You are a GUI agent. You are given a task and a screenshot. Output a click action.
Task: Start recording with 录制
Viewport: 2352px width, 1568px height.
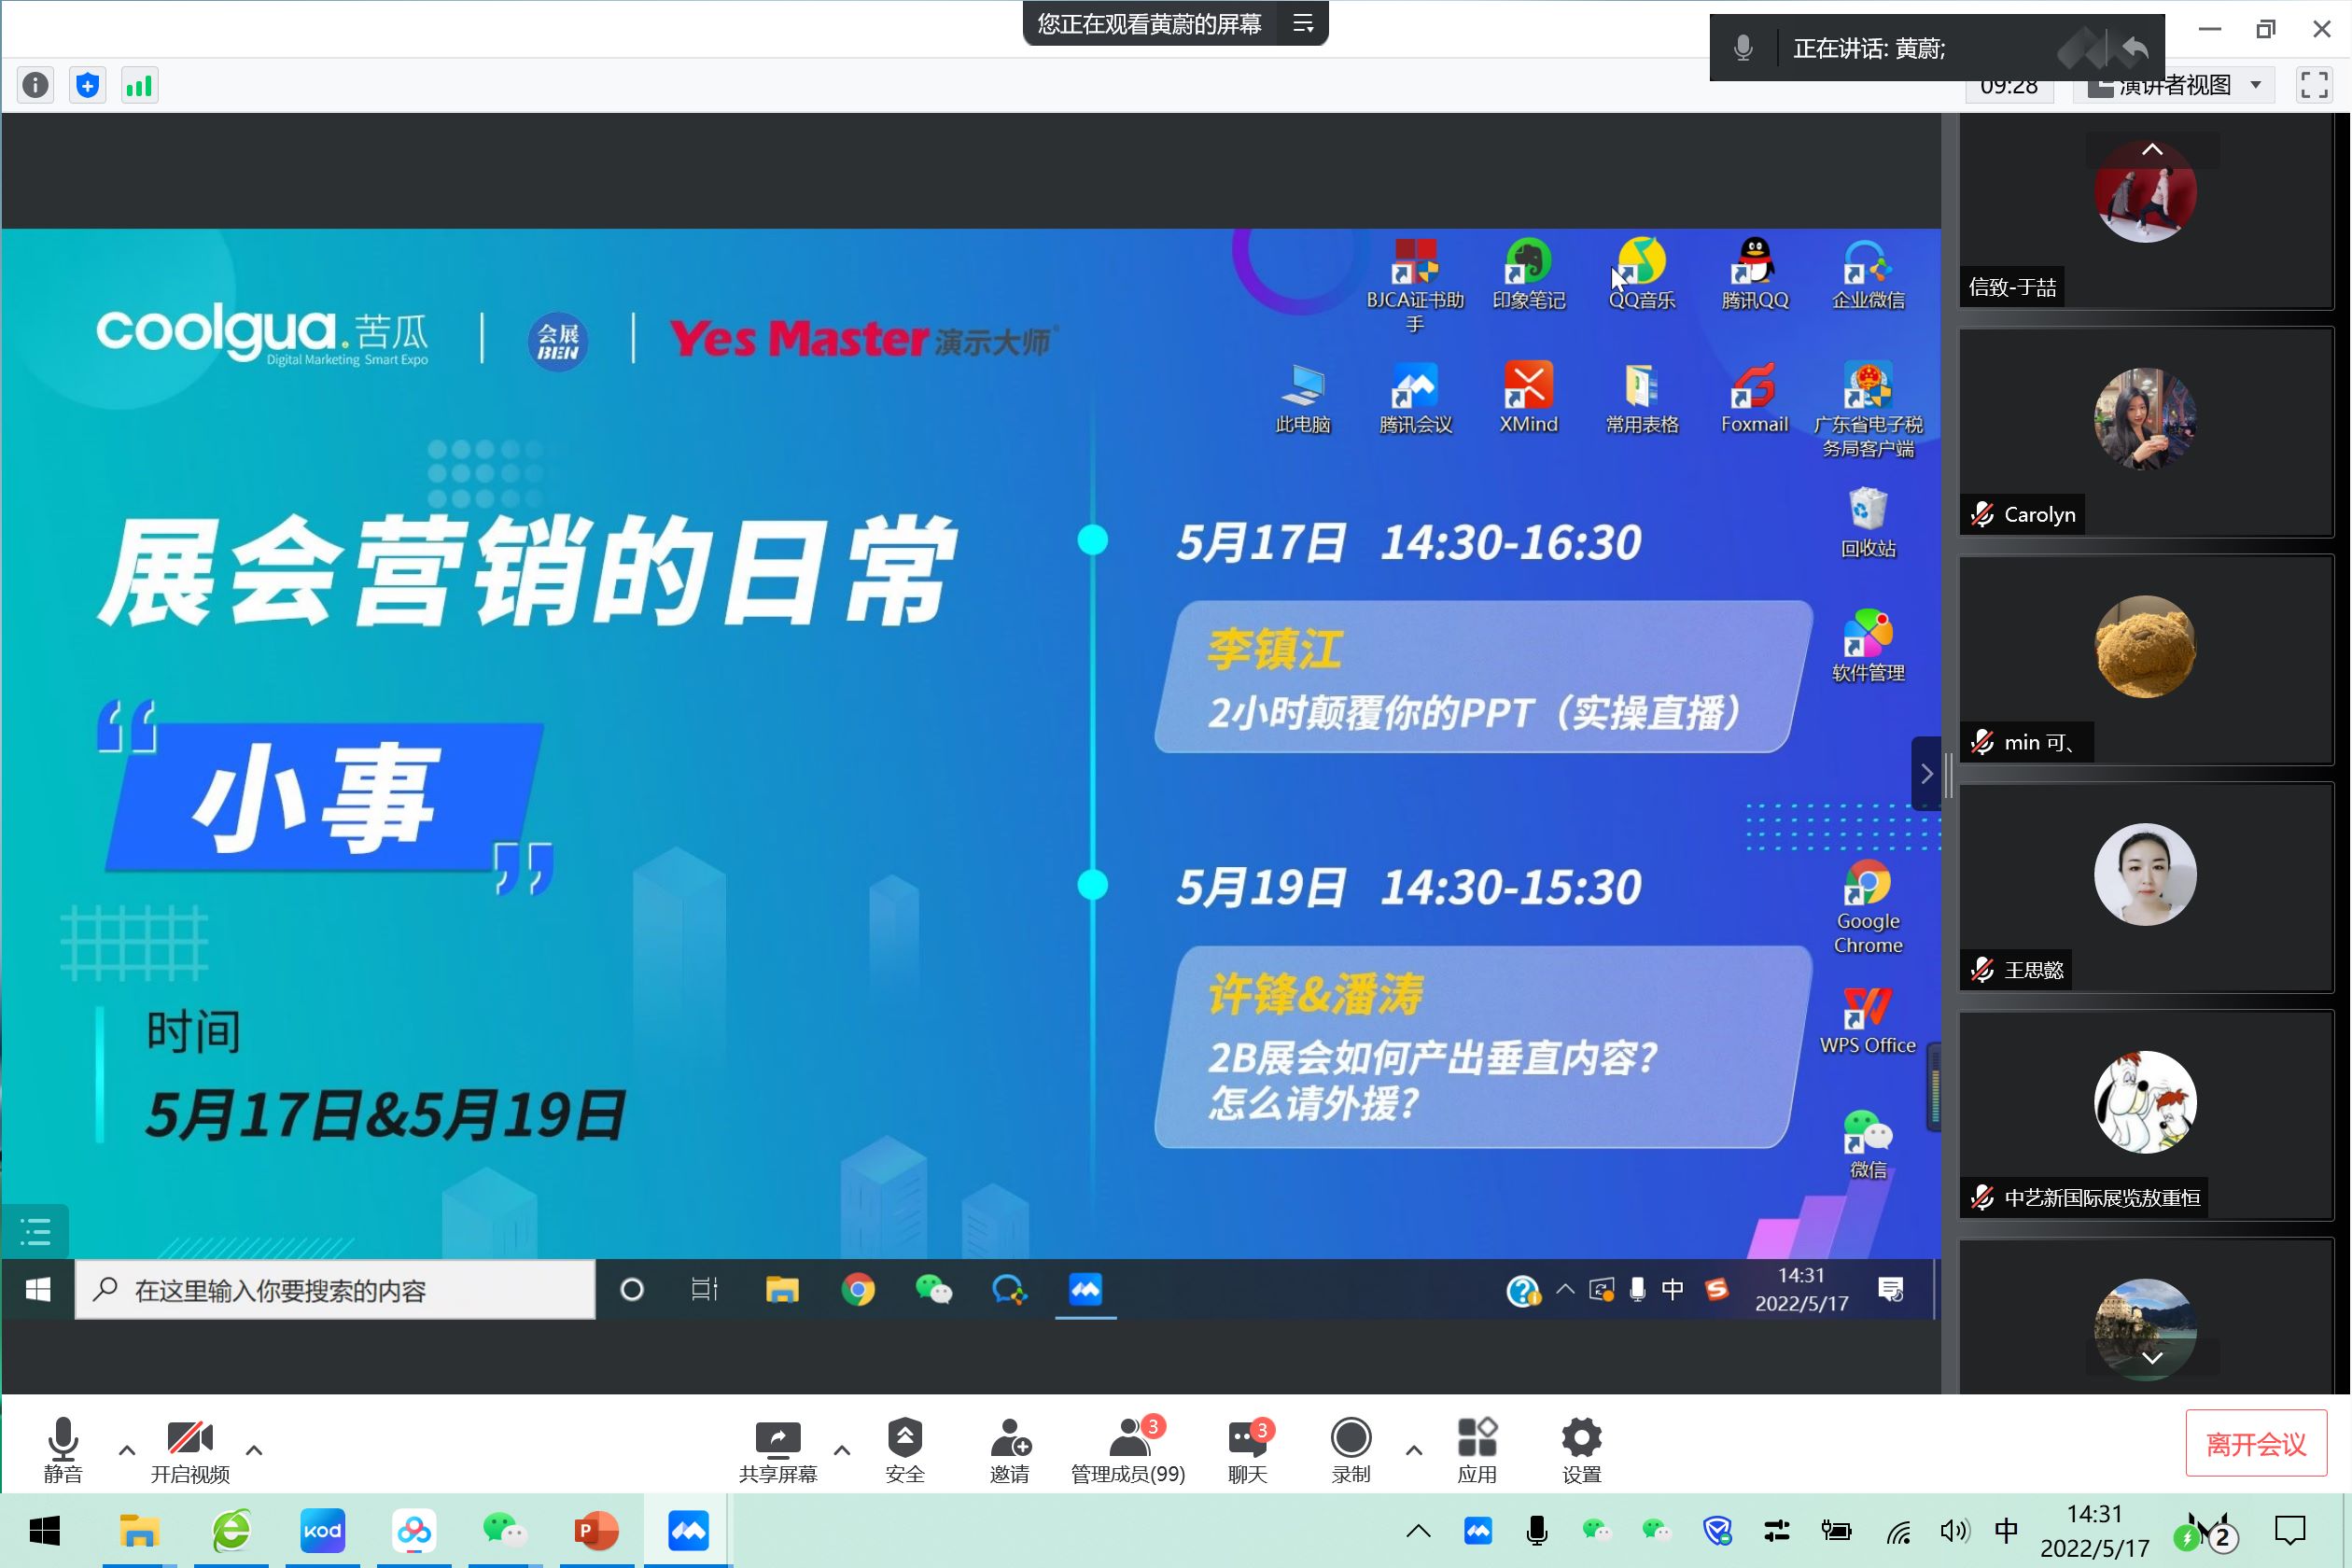point(1351,1449)
